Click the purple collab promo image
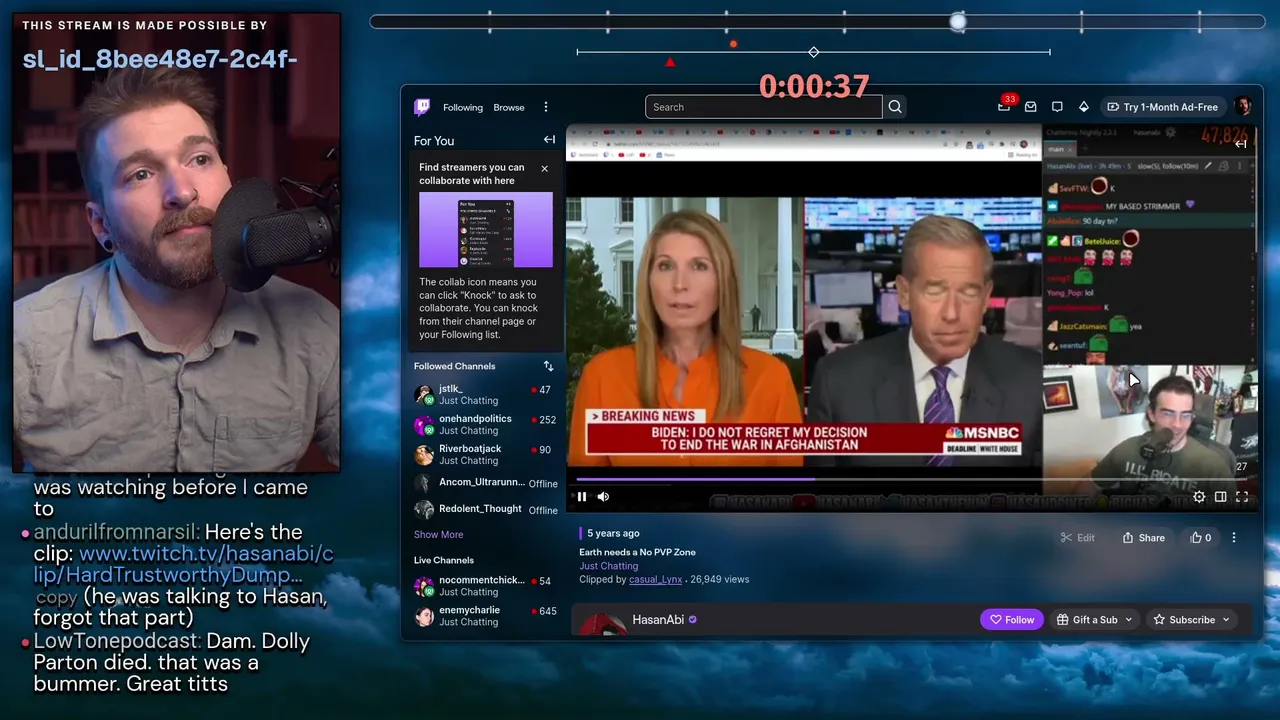Viewport: 1280px width, 720px height. point(486,230)
